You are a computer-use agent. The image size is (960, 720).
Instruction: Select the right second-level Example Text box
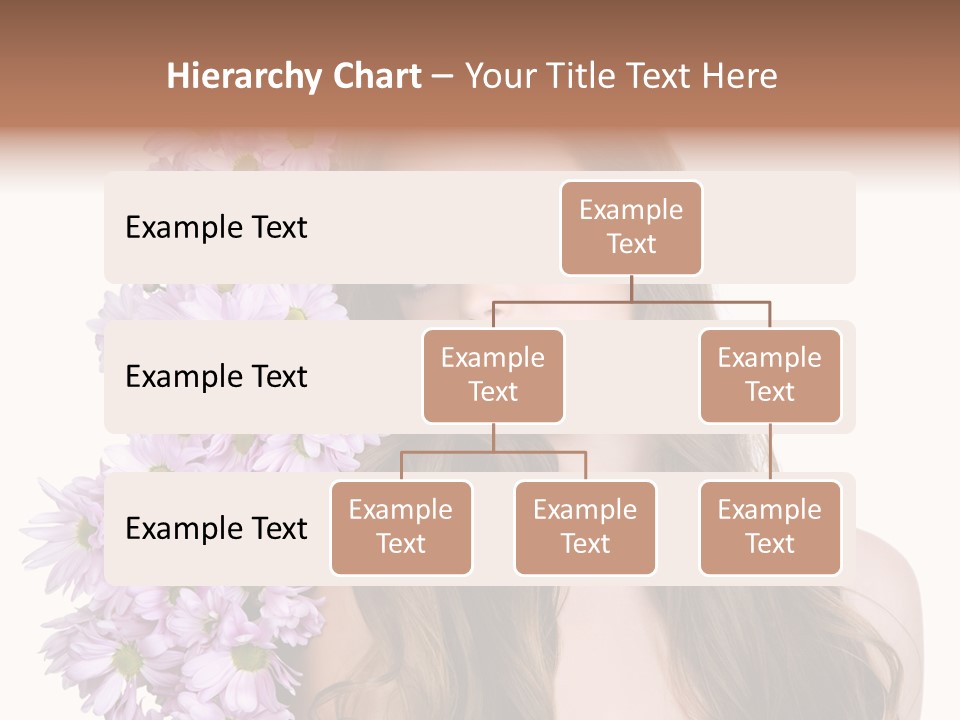tap(770, 375)
